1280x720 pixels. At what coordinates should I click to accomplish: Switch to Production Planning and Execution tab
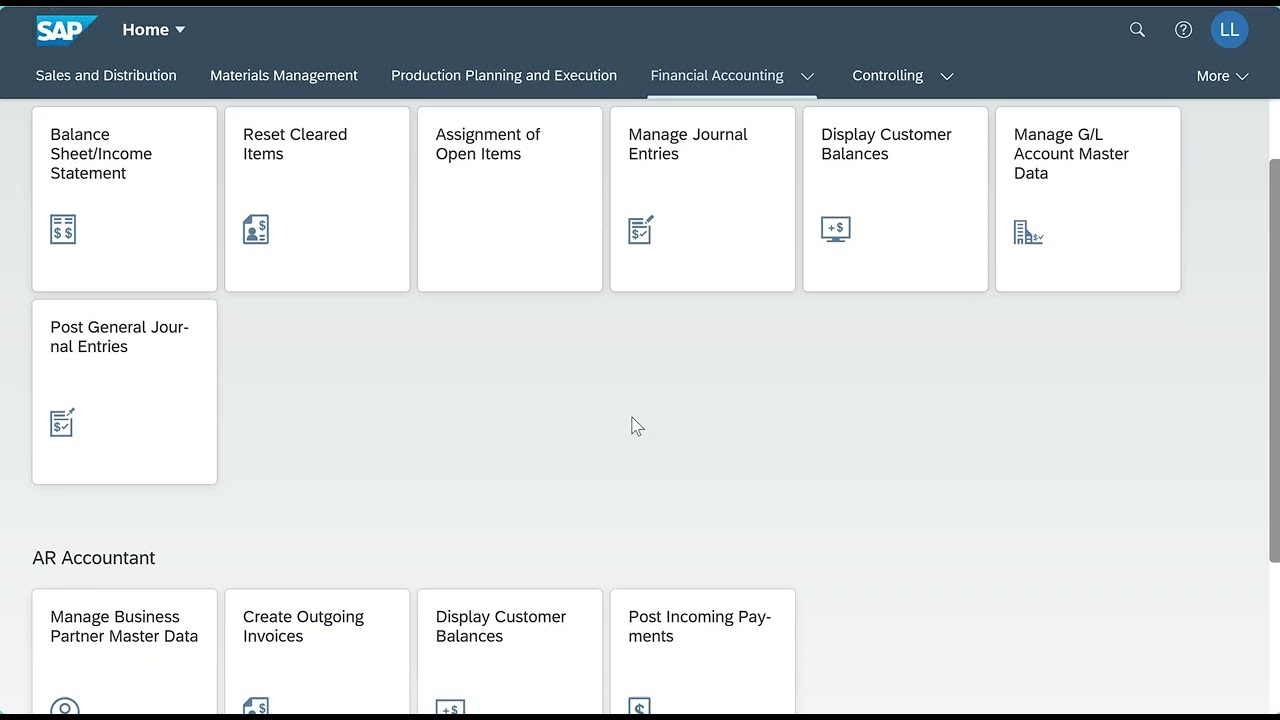[x=504, y=75]
